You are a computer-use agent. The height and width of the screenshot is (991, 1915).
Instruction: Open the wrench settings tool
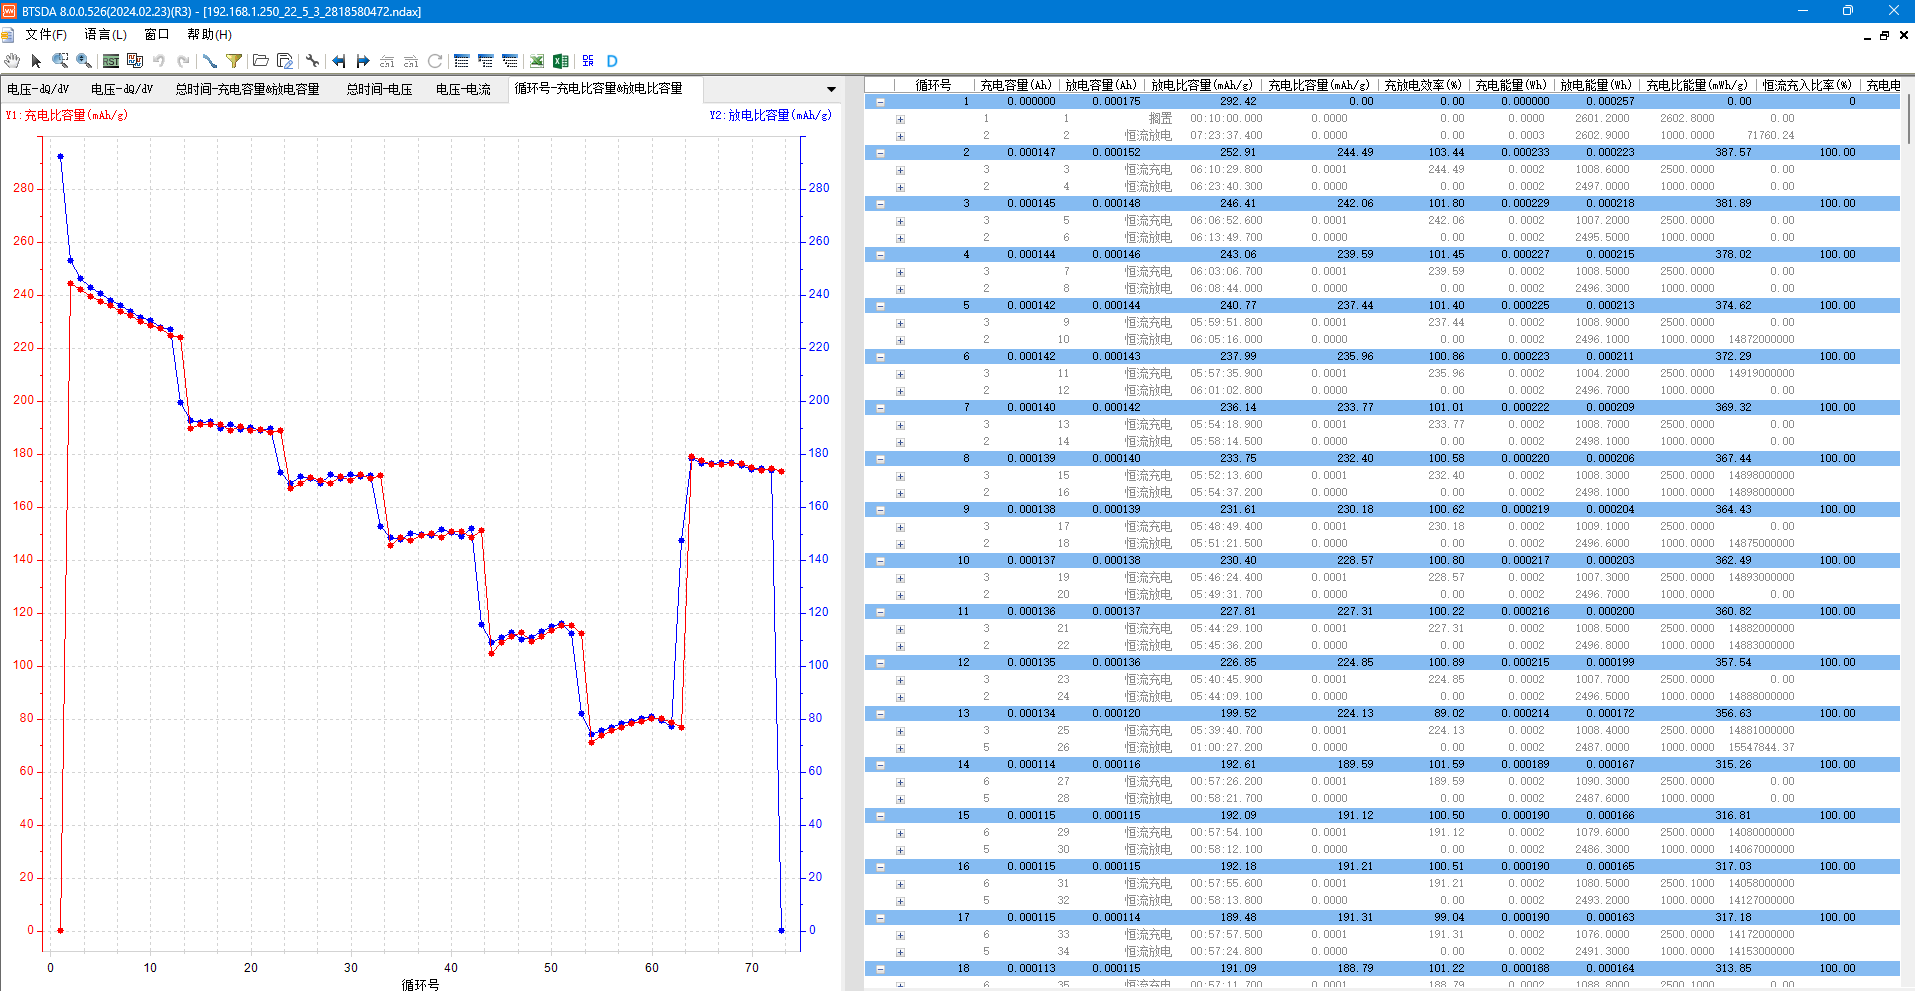coord(312,61)
